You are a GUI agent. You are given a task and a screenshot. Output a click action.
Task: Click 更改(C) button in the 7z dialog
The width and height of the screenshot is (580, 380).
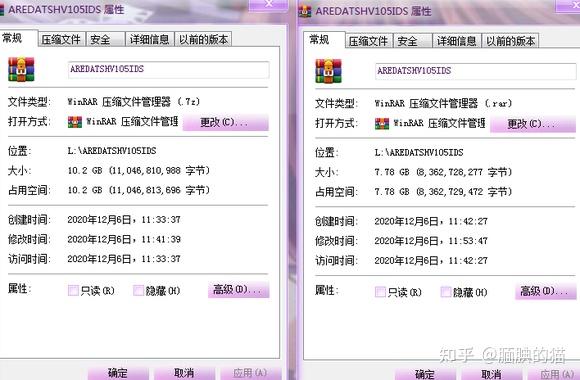pyautogui.click(x=226, y=122)
